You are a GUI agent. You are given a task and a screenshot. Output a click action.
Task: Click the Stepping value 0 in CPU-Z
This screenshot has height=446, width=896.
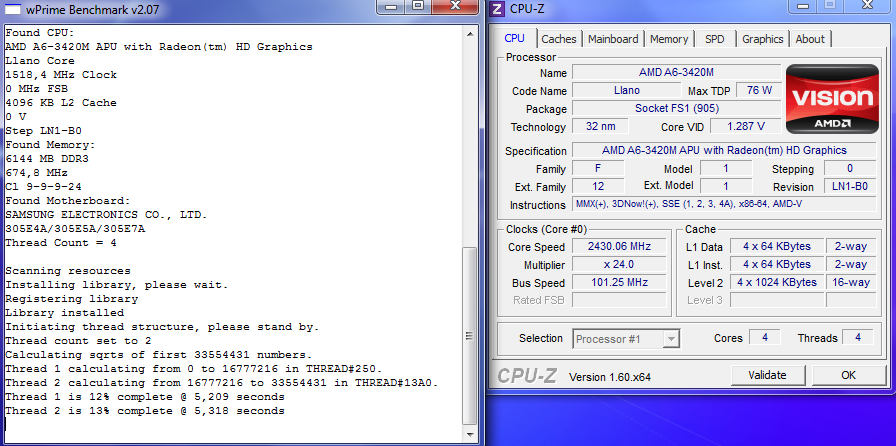pyautogui.click(x=850, y=168)
